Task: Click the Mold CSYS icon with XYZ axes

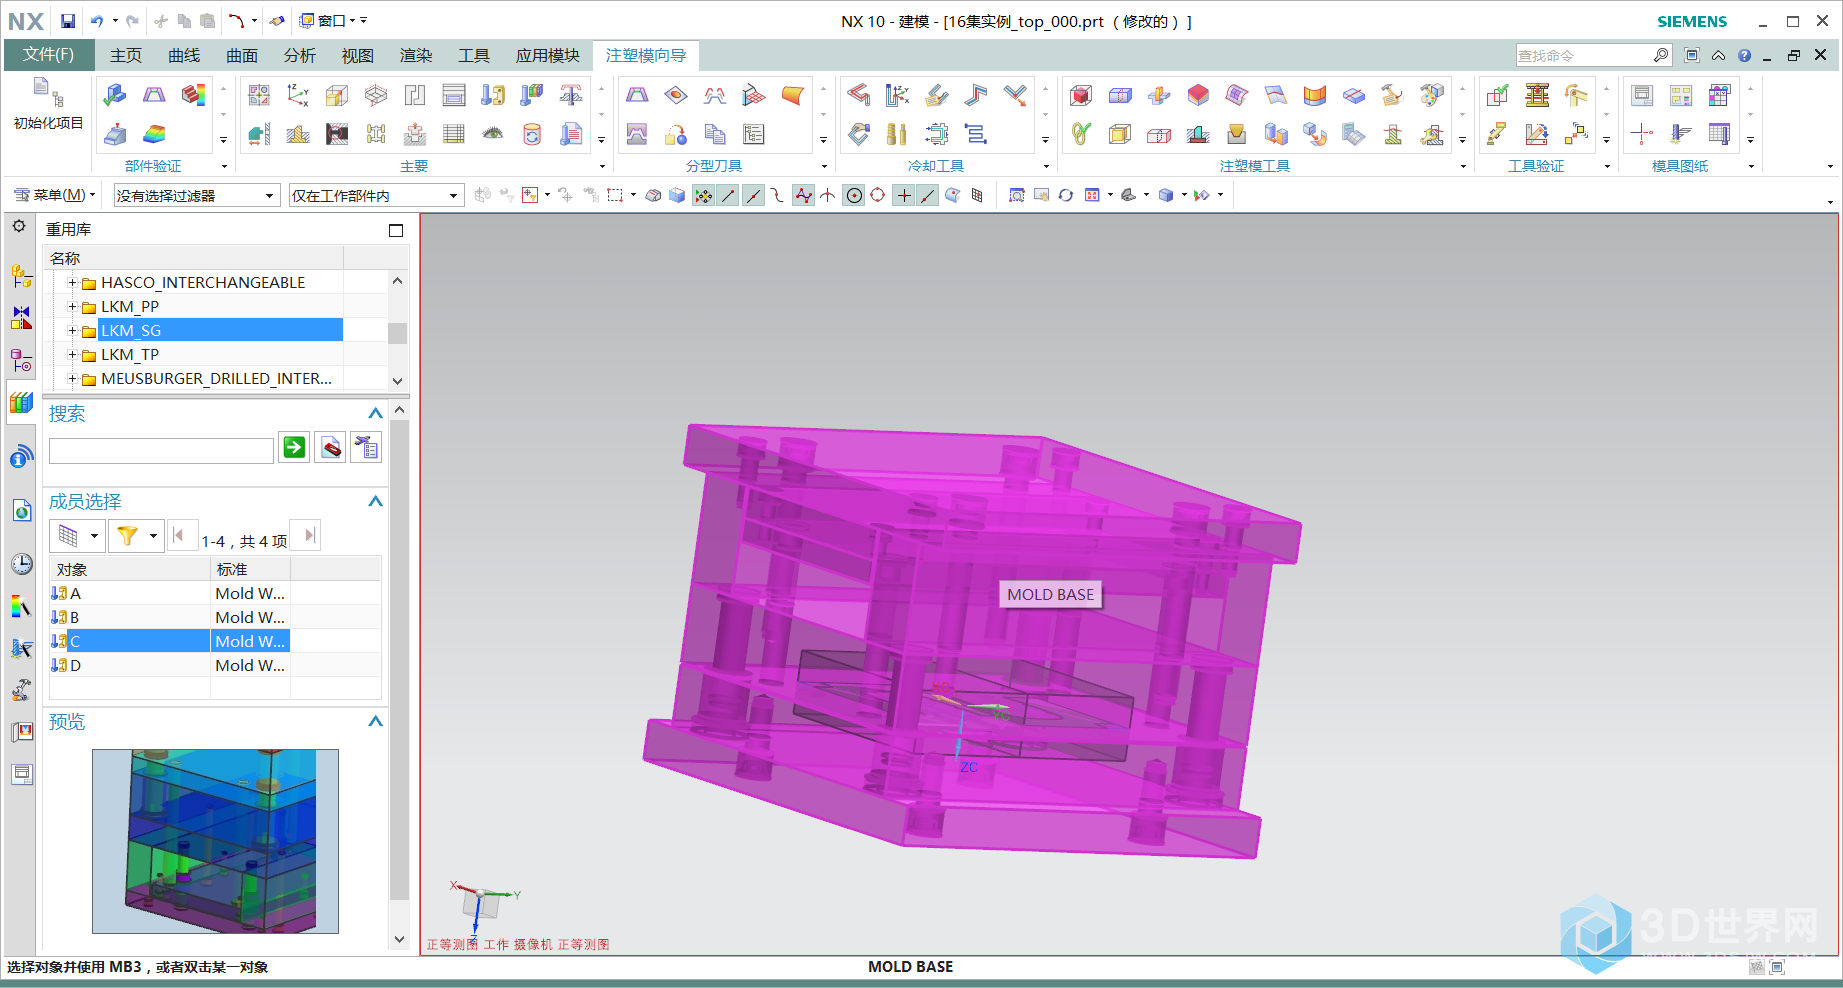Action: (x=298, y=95)
